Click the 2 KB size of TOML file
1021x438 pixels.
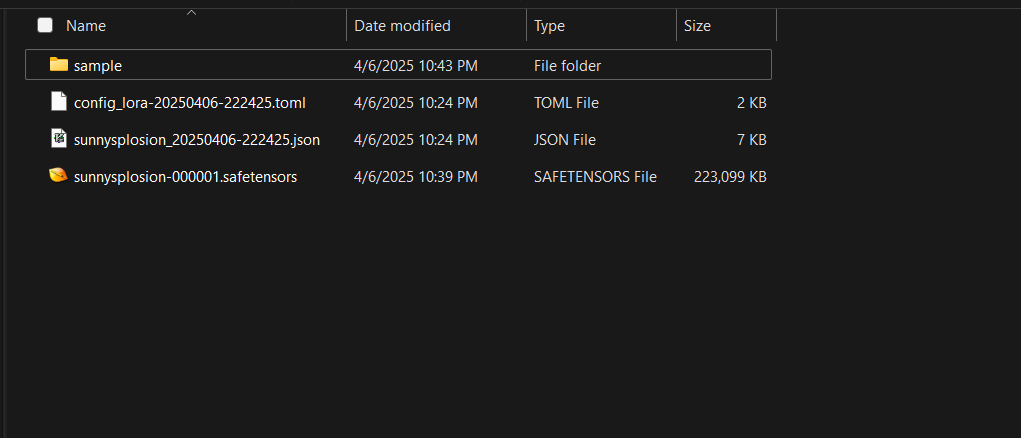pyautogui.click(x=751, y=103)
